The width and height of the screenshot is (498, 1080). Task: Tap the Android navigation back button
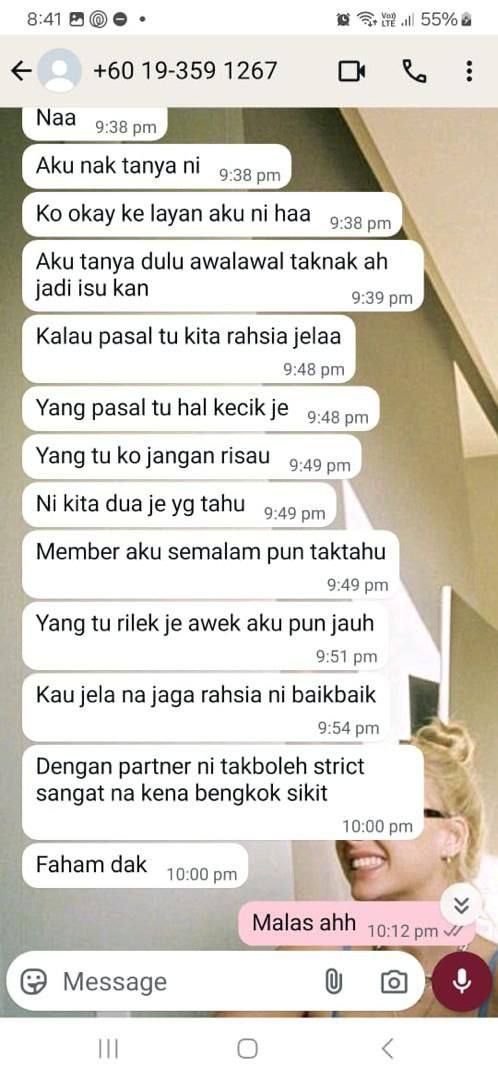[x=388, y=1048]
